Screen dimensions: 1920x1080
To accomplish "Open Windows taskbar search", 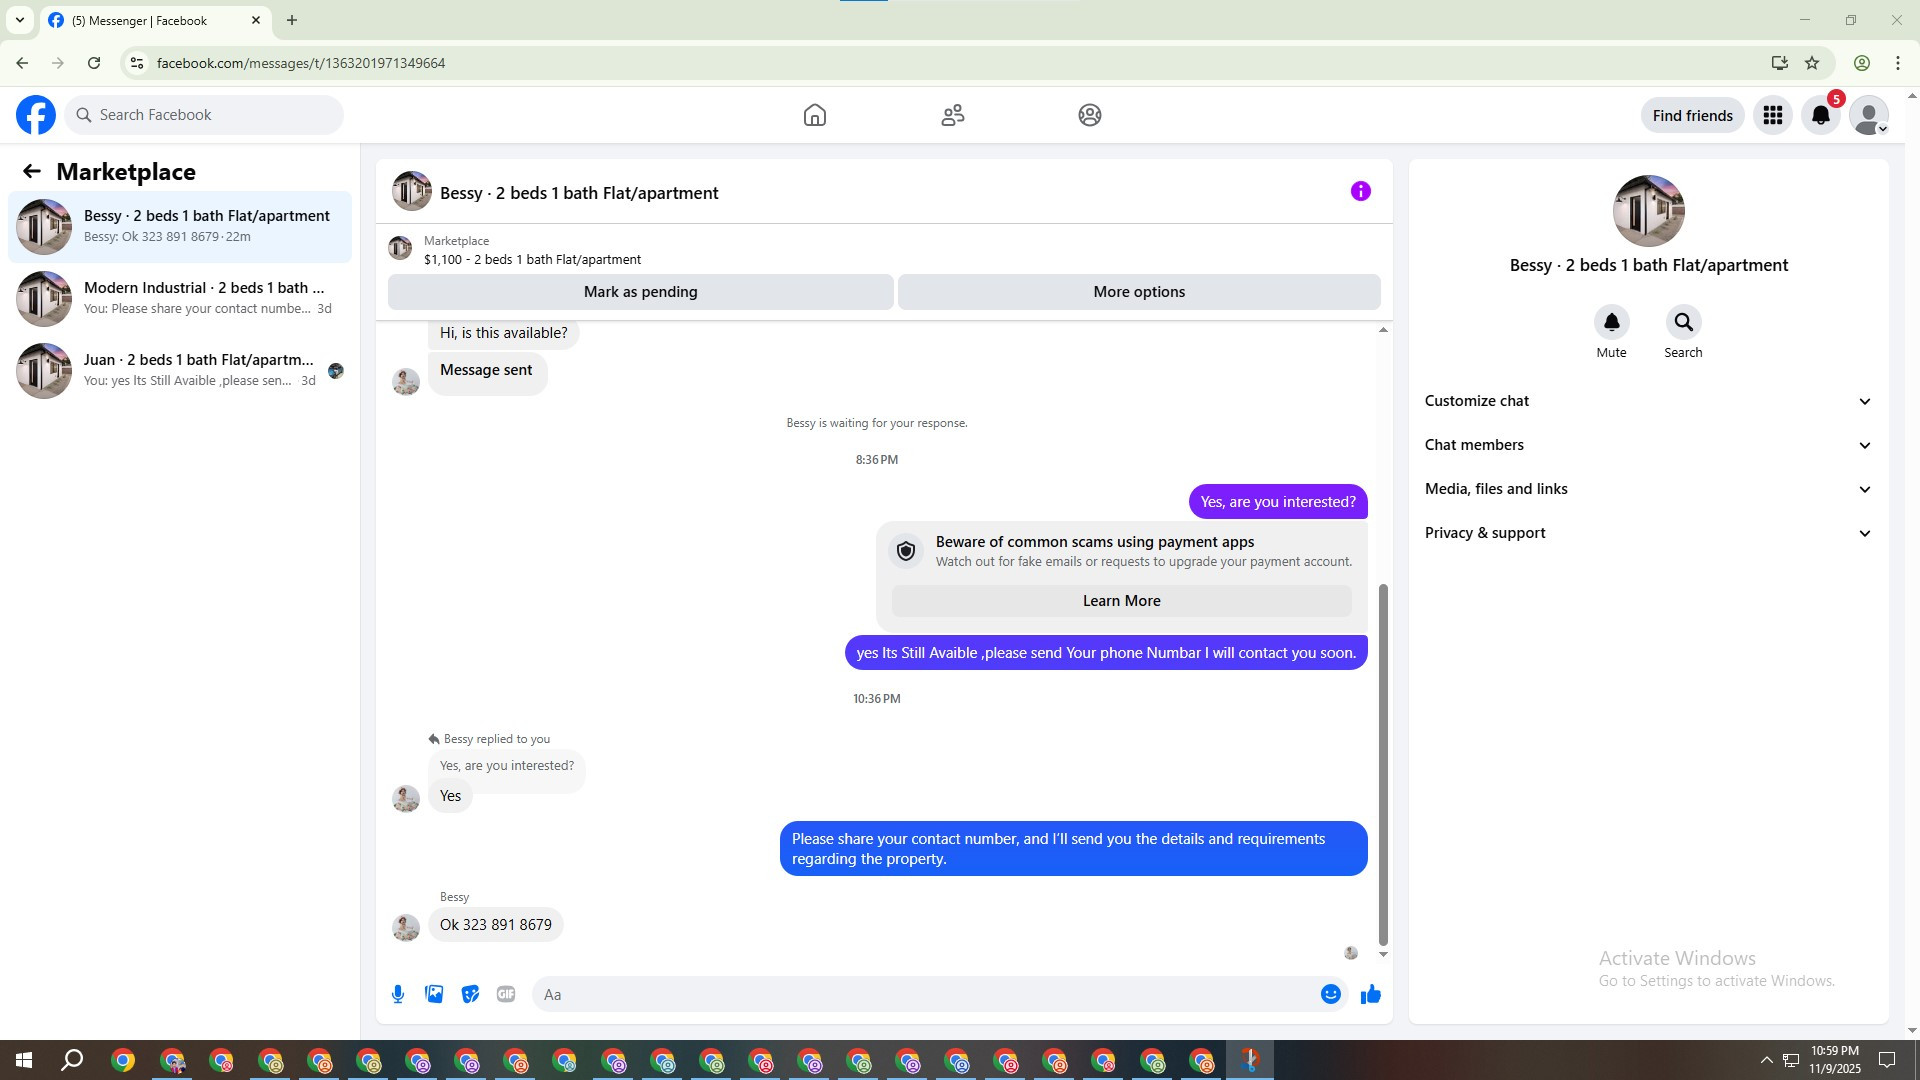I will pyautogui.click(x=72, y=1060).
